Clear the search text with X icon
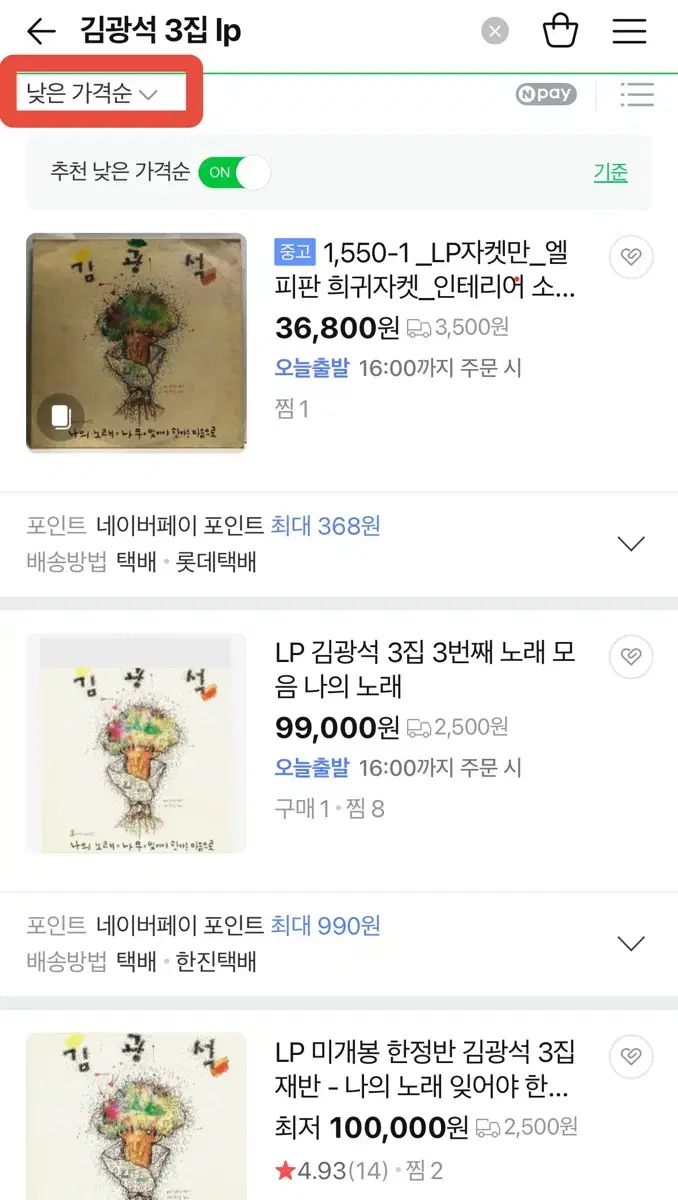This screenshot has width=678, height=1200. click(x=495, y=31)
